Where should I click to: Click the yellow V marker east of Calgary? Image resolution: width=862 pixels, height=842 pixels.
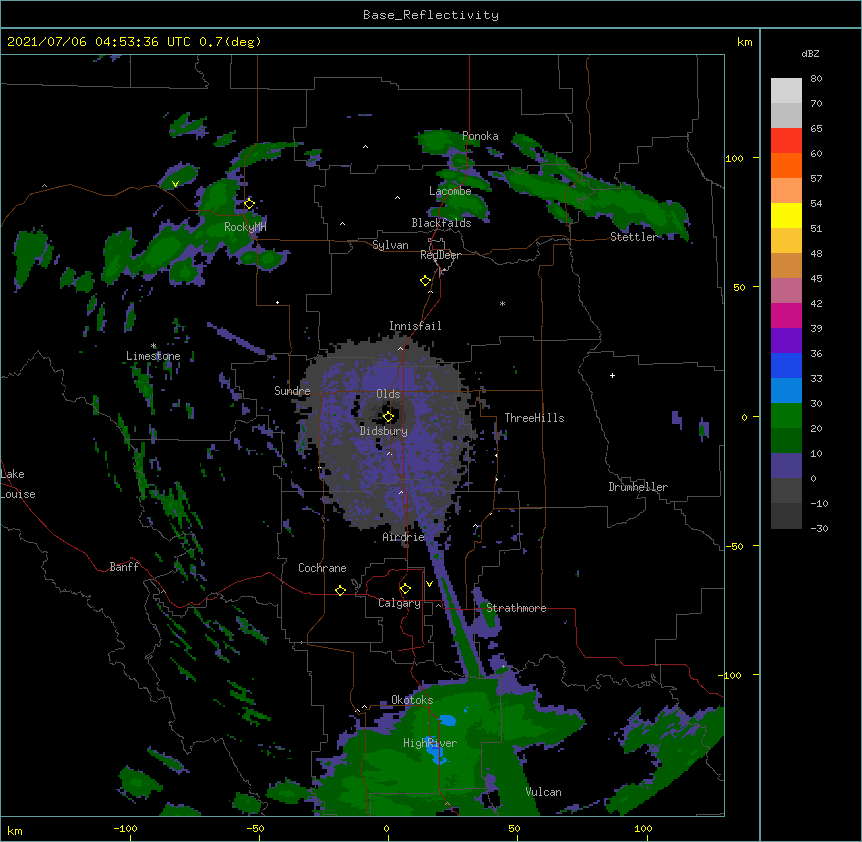(x=429, y=584)
